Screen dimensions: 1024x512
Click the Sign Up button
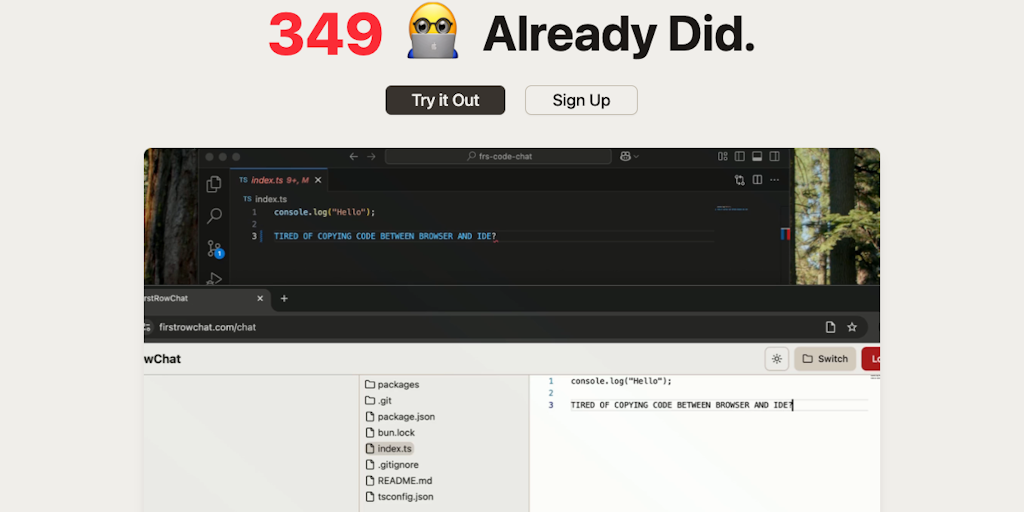tap(581, 100)
